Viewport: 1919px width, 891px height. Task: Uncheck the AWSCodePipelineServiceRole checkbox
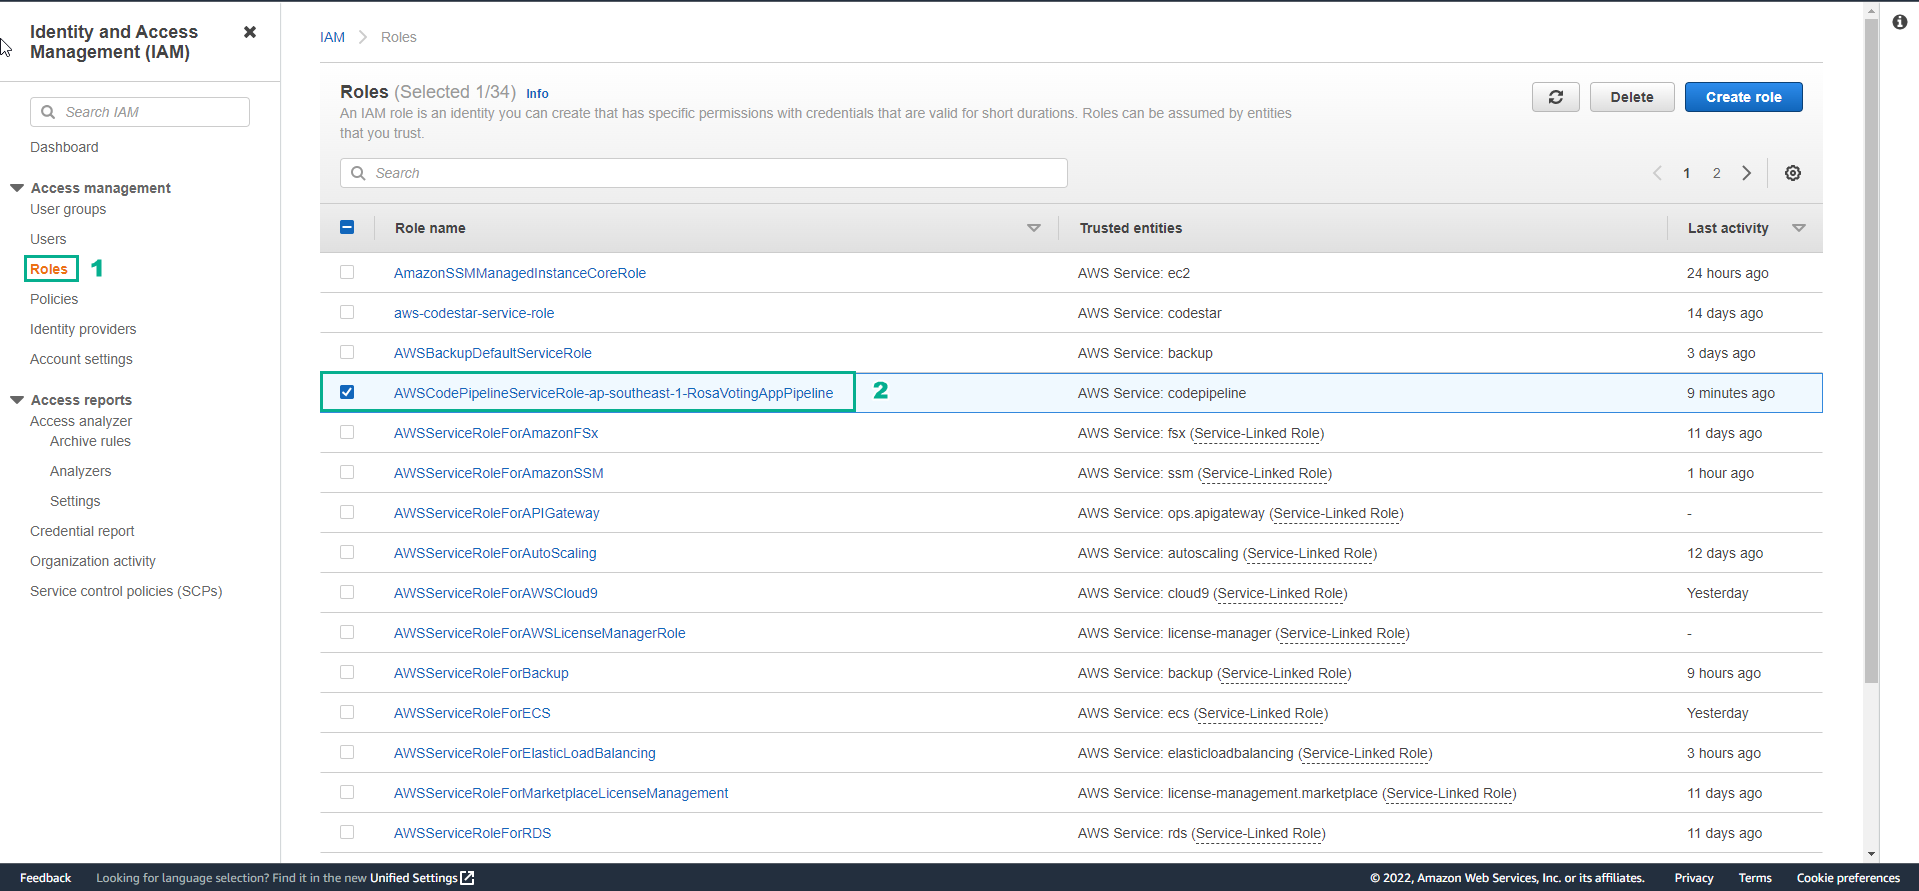pyautogui.click(x=347, y=392)
